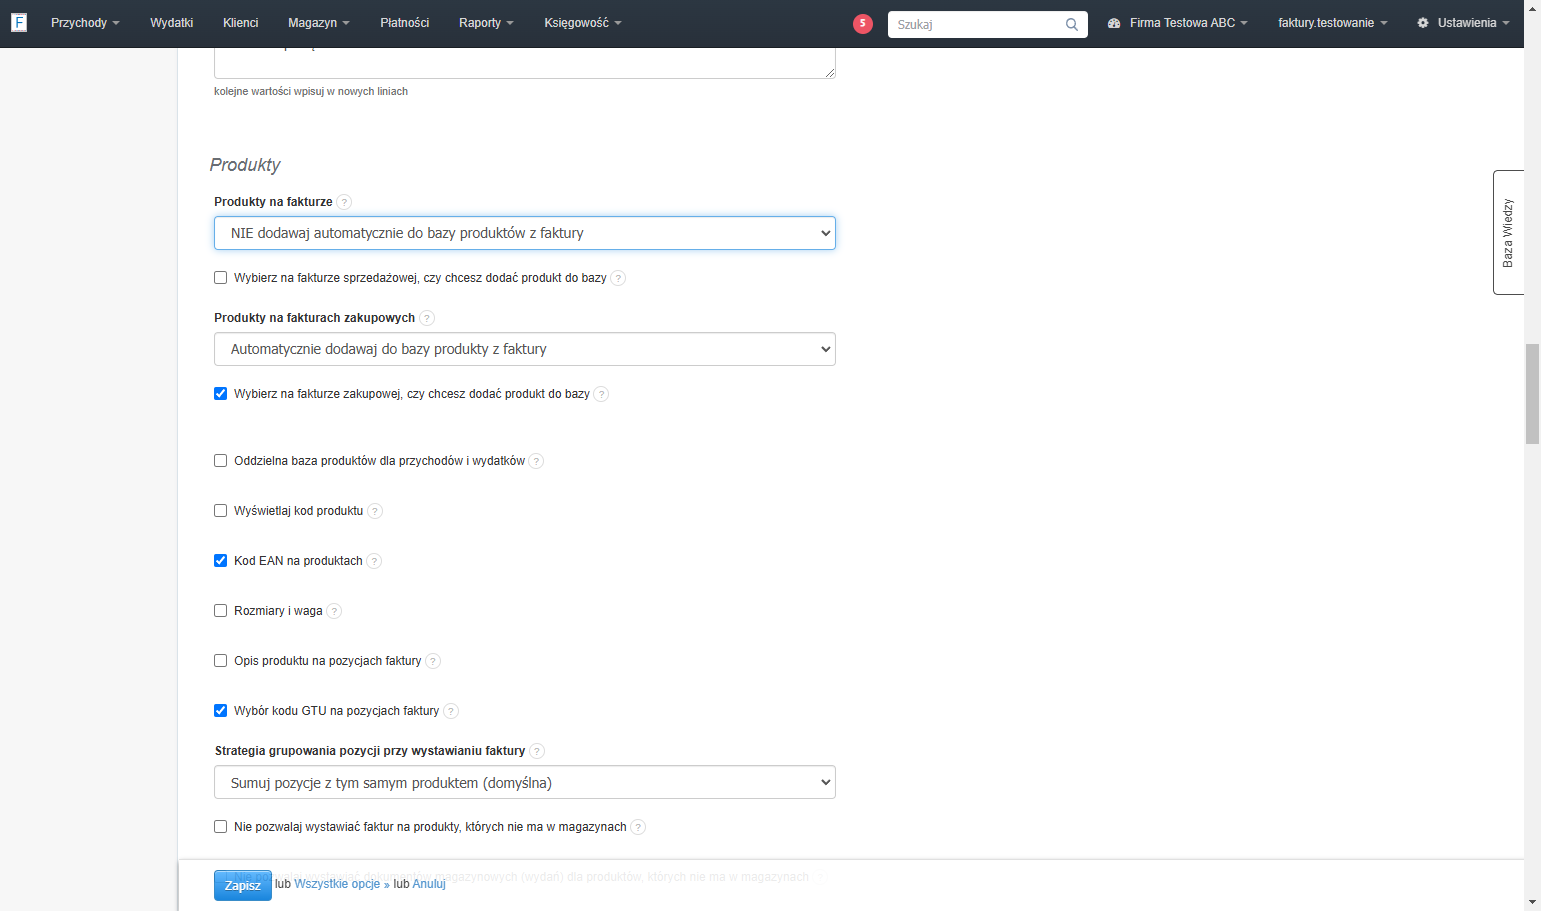Open help icon for fakturze zakupowej checkbox
This screenshot has height=911, width=1541.
[x=601, y=394]
